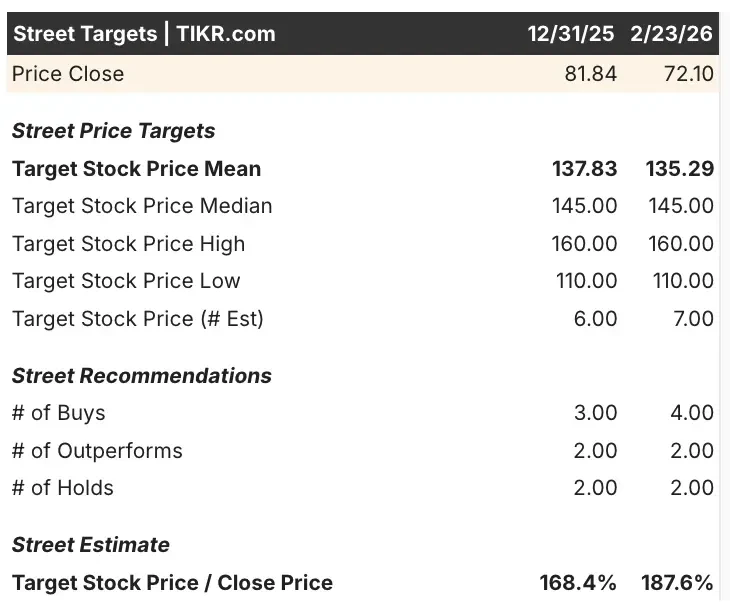The width and height of the screenshot is (730, 614).
Task: Click the # of Outperforms row label
Action: point(97,451)
